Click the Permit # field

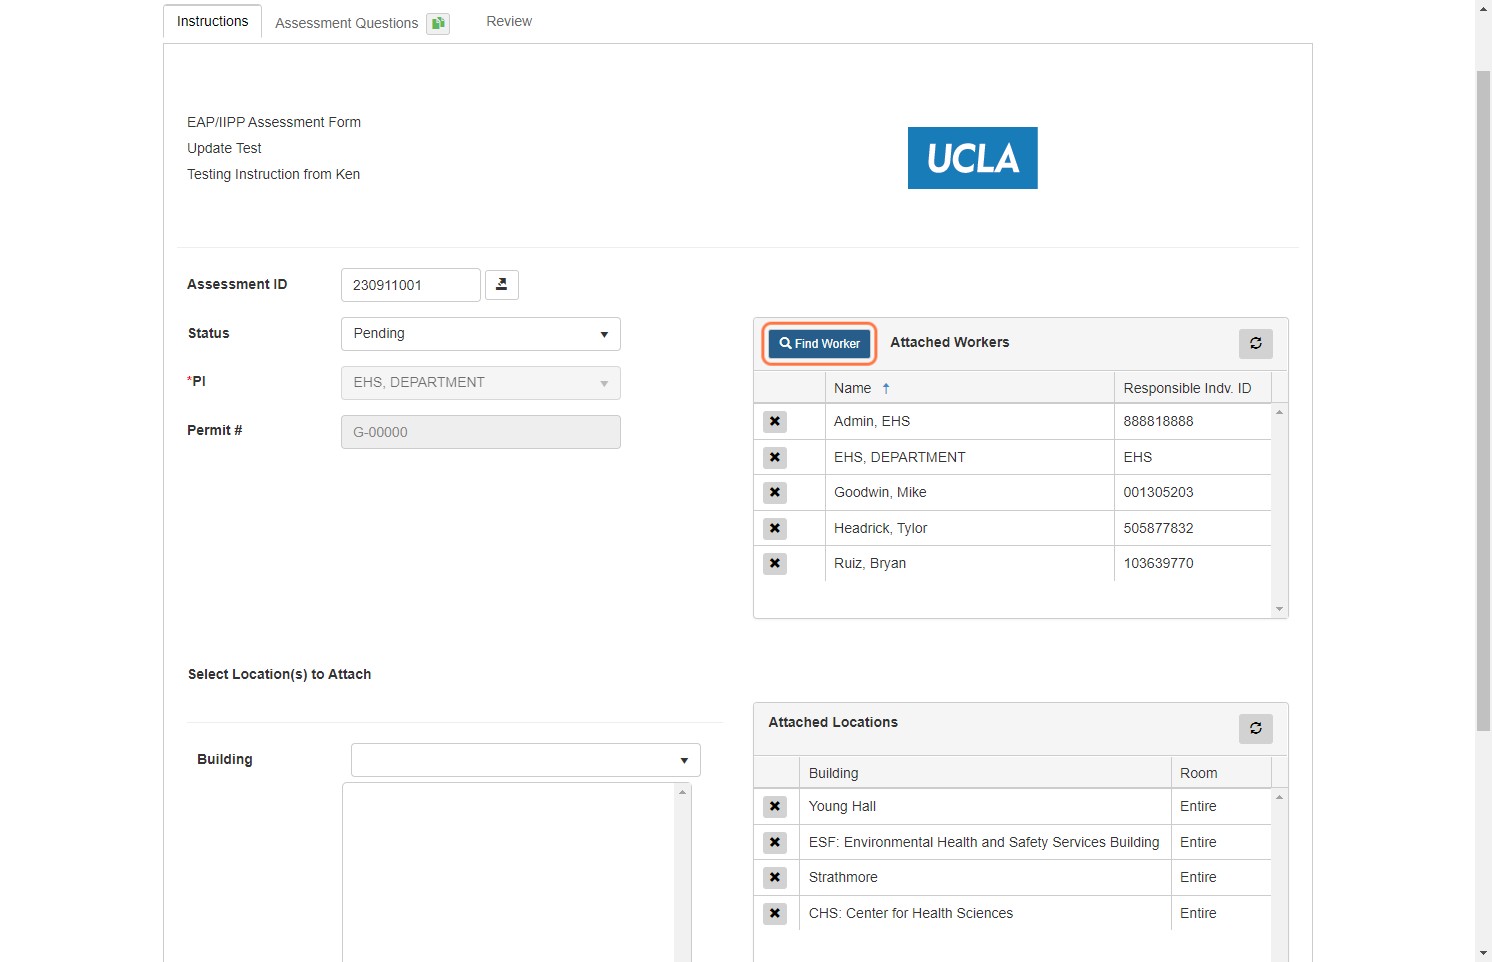pyautogui.click(x=481, y=432)
